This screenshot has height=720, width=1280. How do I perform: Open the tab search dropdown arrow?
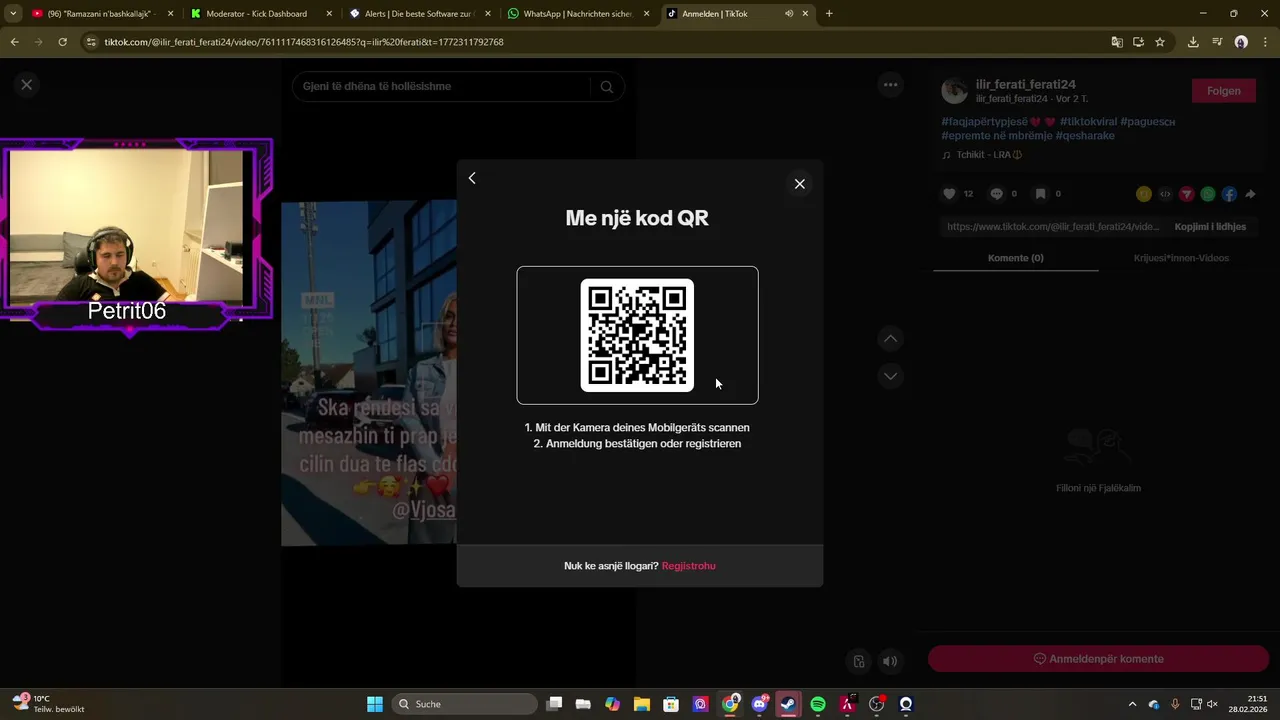13,14
